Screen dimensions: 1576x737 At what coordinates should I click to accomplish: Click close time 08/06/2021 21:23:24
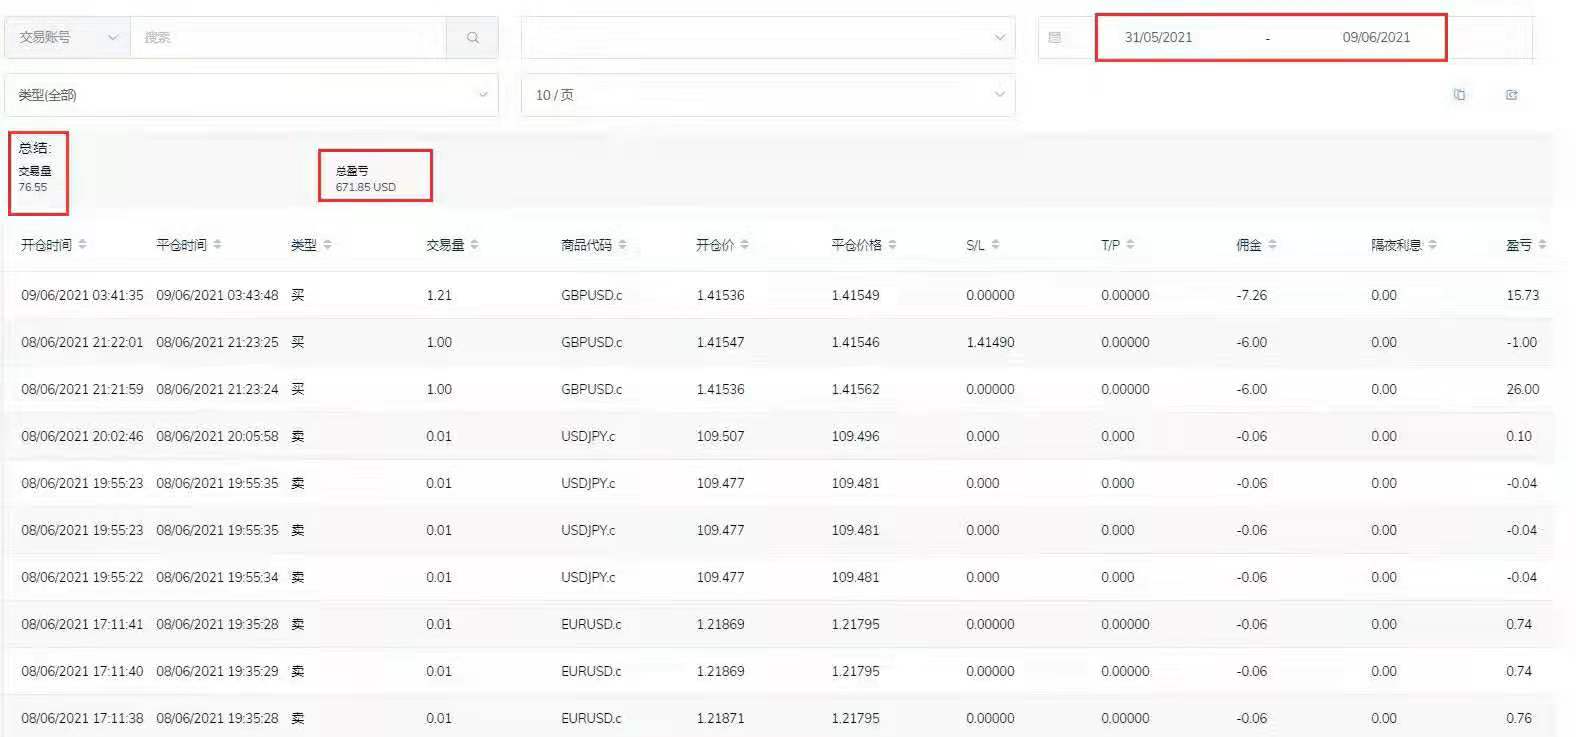217,390
